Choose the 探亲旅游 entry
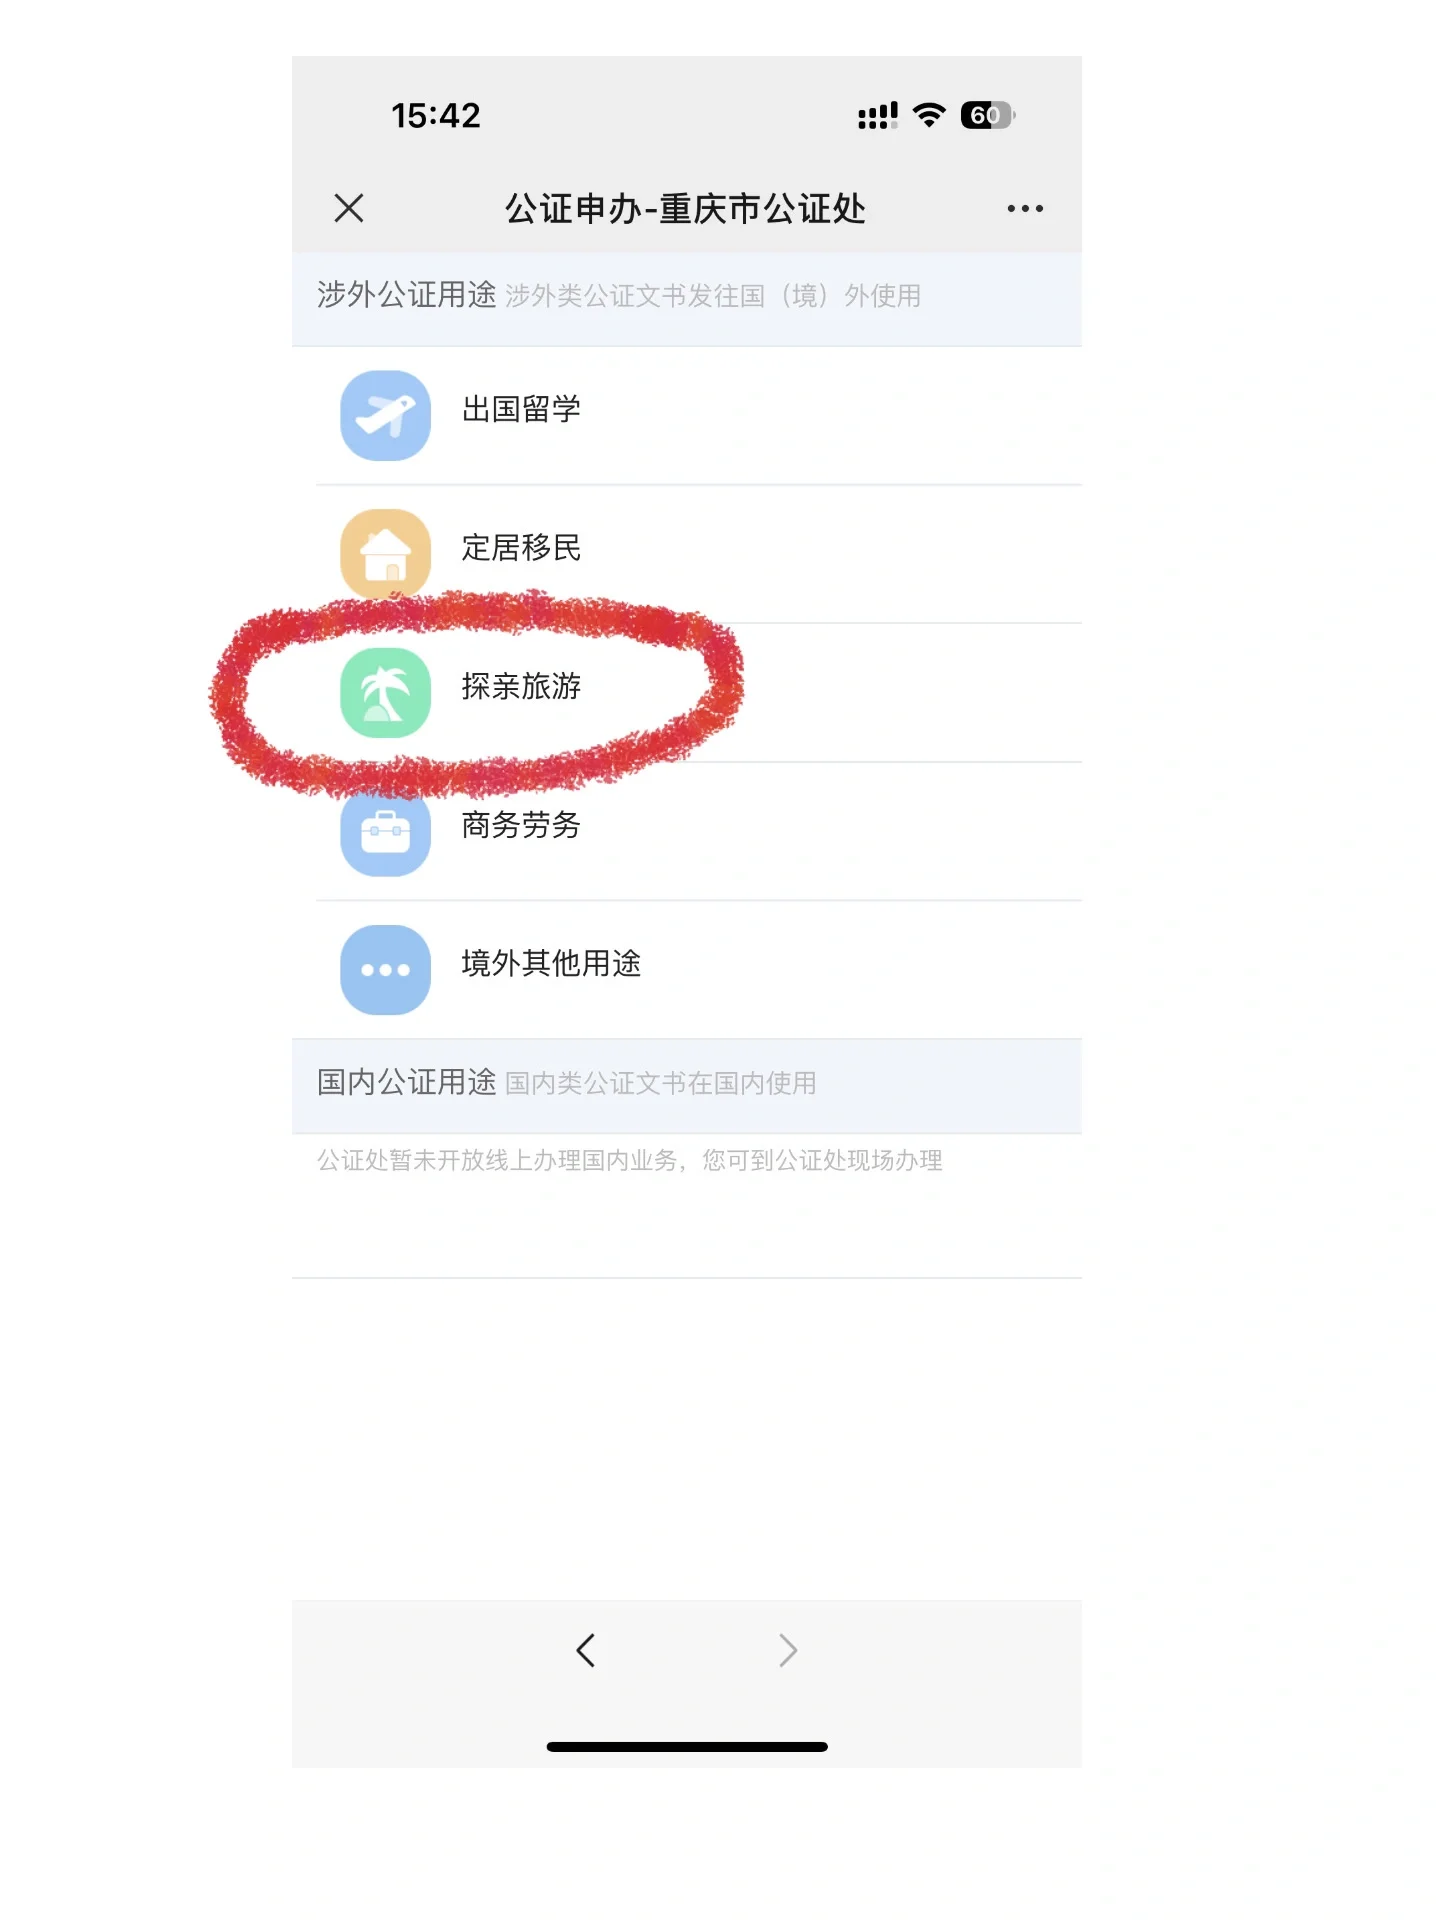The height and width of the screenshot is (1920, 1440). tap(687, 693)
